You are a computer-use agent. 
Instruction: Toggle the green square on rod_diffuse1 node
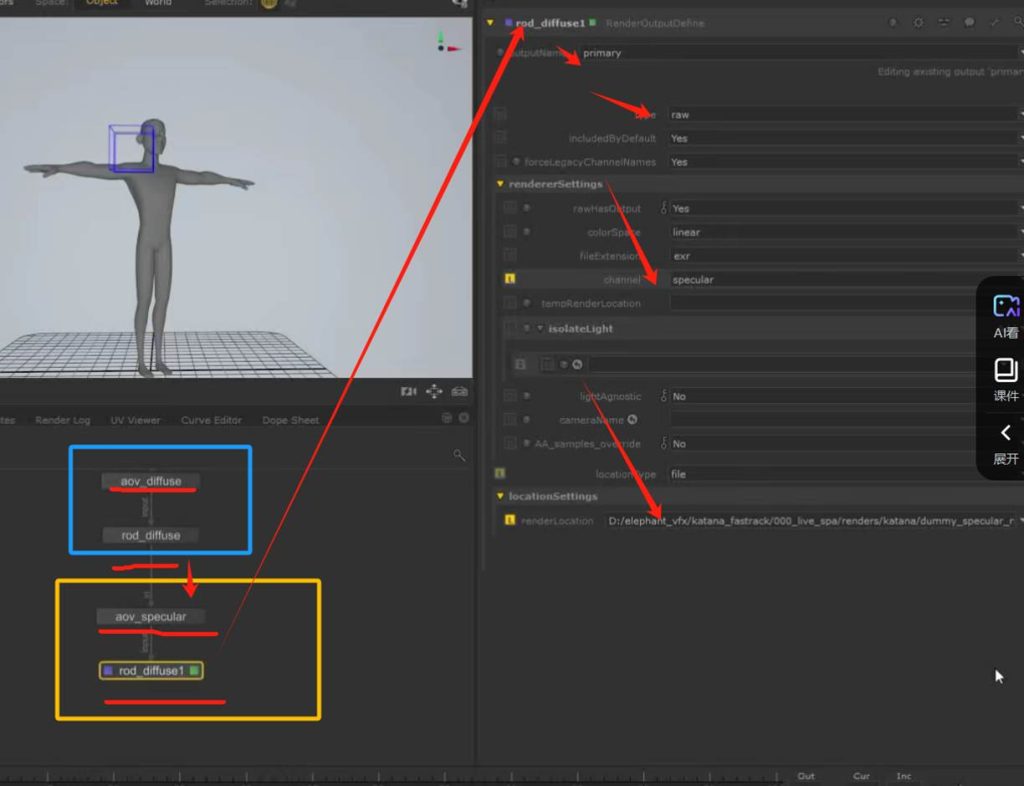[x=194, y=670]
